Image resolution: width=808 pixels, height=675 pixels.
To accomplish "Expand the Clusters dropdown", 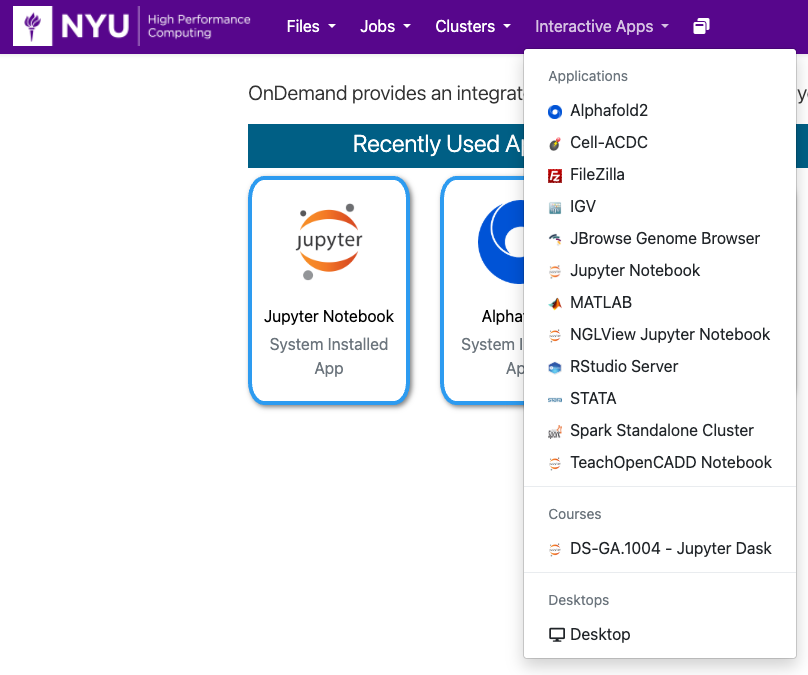I will point(473,26).
